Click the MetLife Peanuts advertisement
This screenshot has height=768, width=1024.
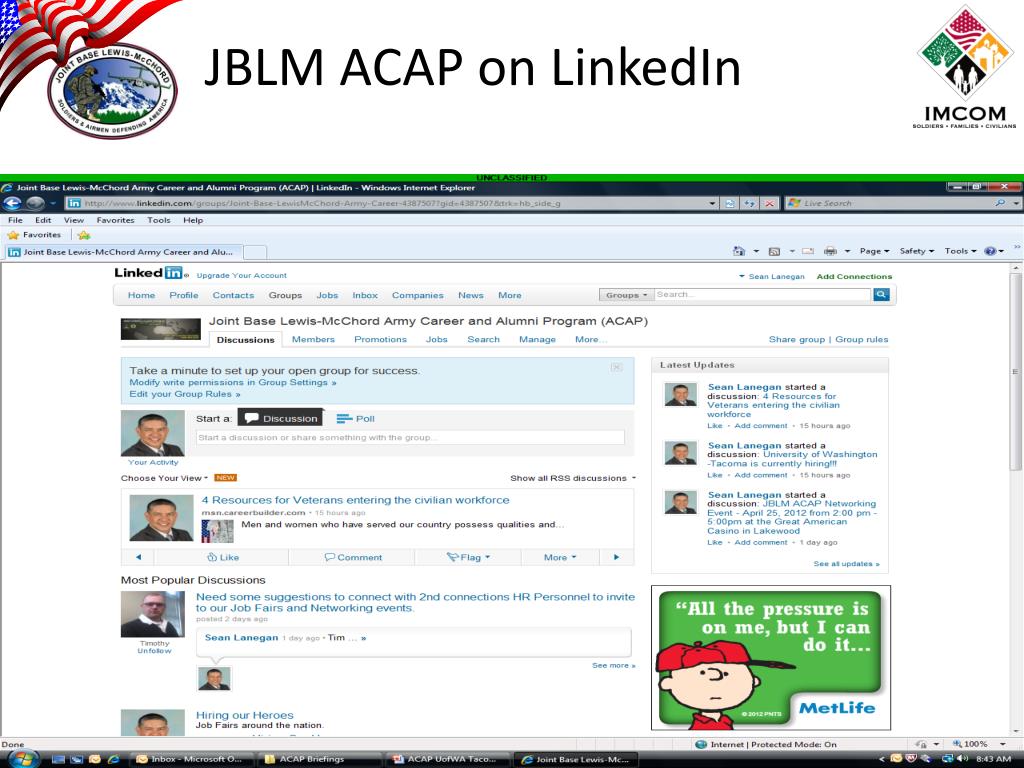click(771, 658)
